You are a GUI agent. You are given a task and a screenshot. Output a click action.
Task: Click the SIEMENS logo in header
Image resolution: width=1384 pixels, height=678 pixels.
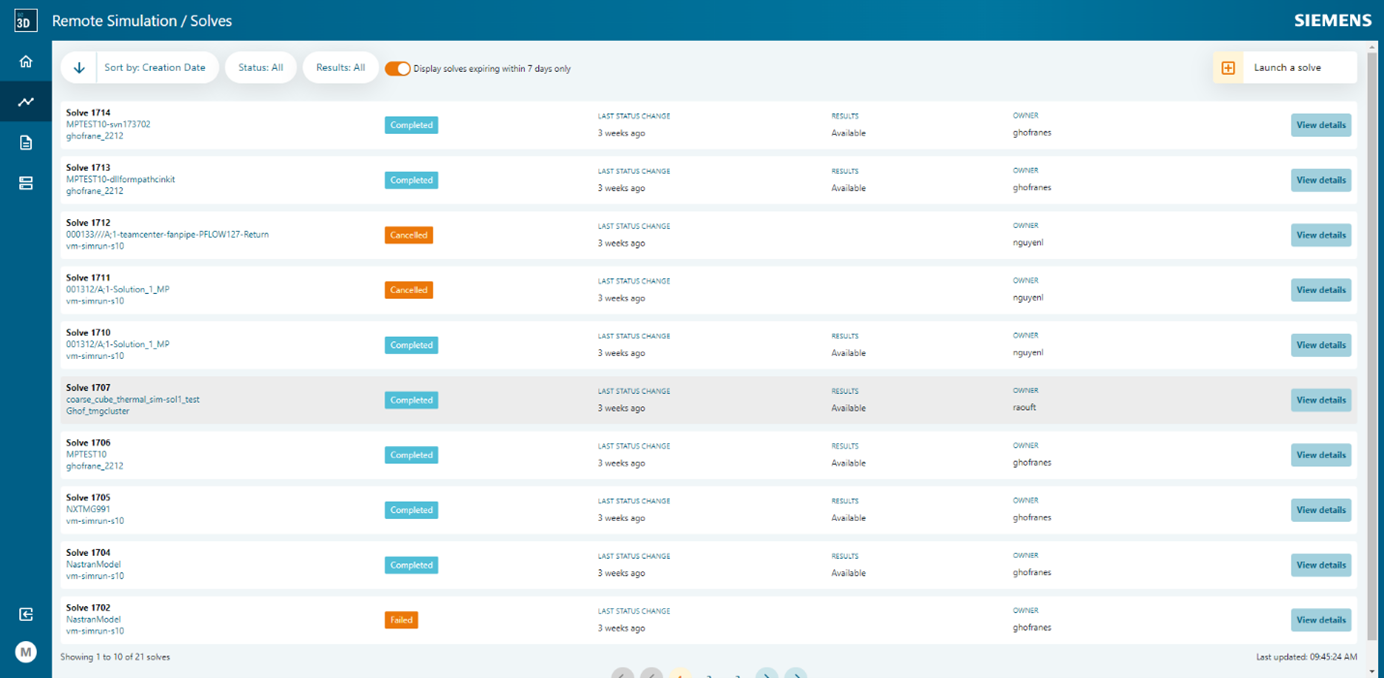tap(1331, 19)
